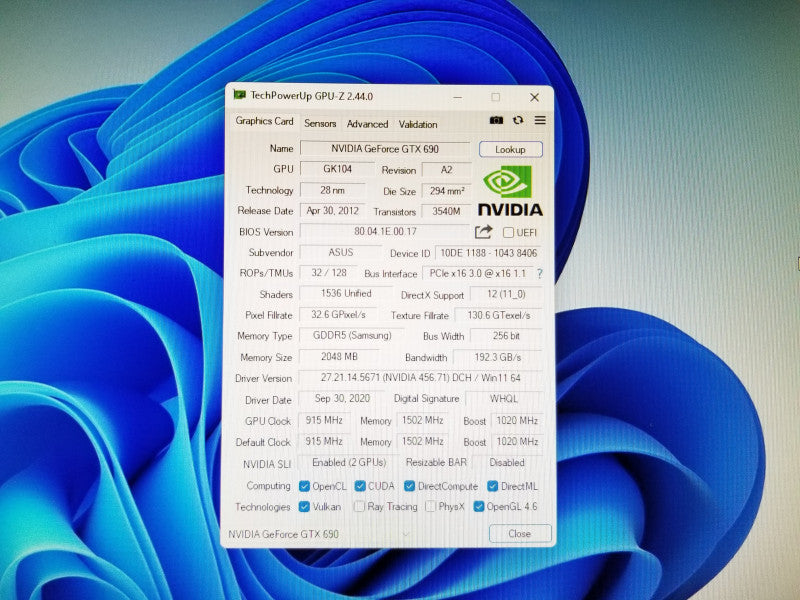Open the GPU selector dropdown at bottom
This screenshot has height=600, width=800.
tap(320, 534)
